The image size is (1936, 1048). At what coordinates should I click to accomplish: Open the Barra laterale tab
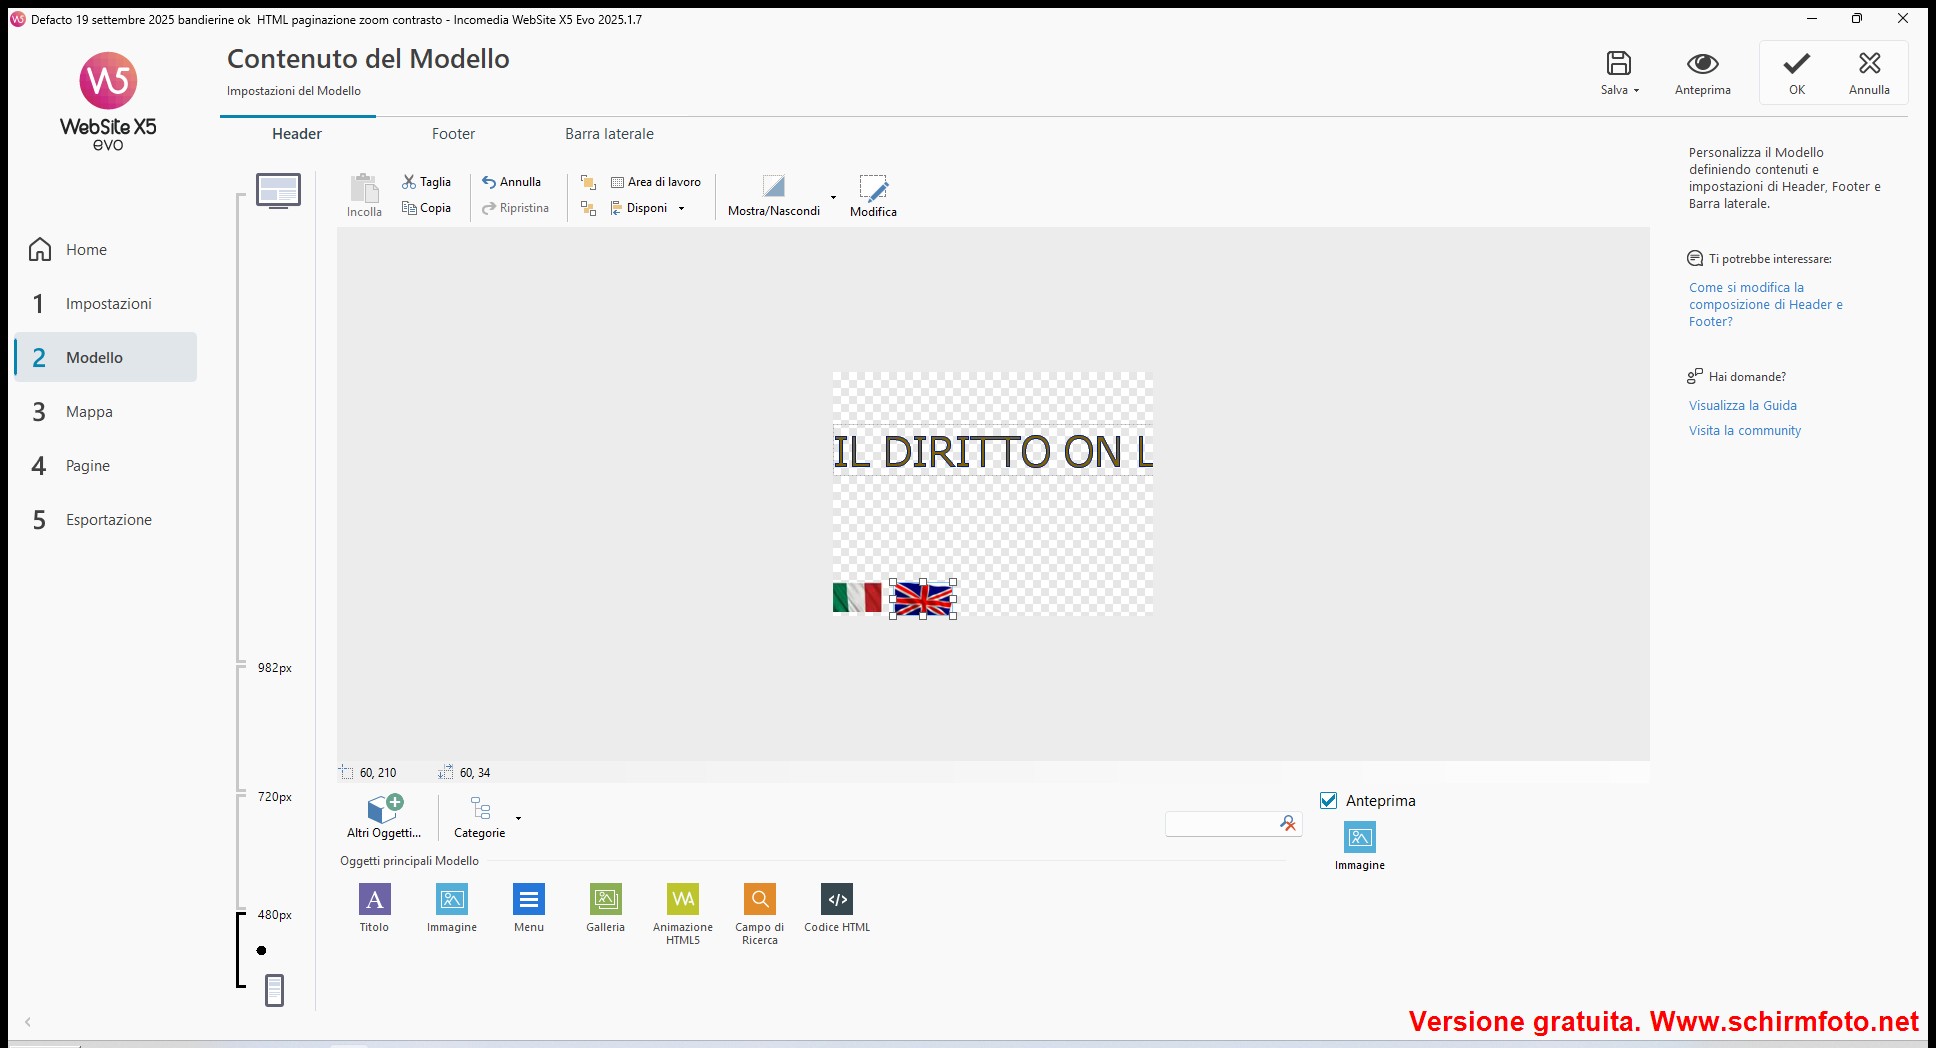click(609, 134)
